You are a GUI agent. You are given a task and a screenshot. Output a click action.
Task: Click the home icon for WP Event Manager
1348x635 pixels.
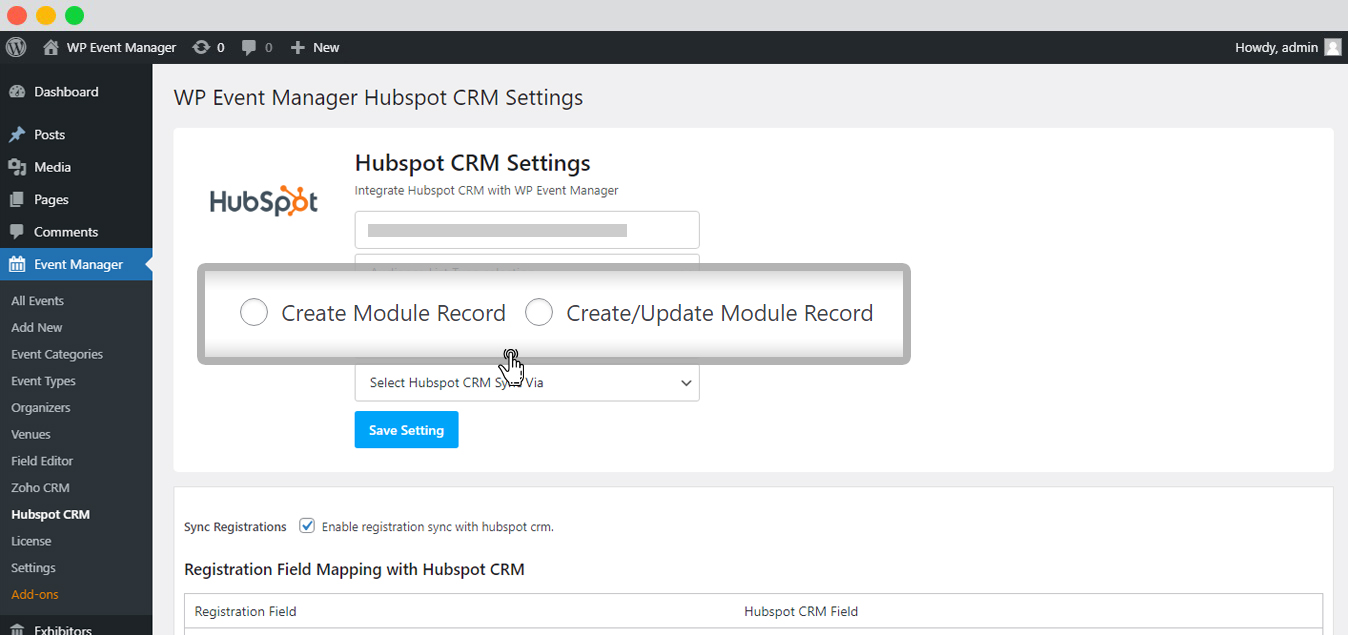[x=51, y=47]
